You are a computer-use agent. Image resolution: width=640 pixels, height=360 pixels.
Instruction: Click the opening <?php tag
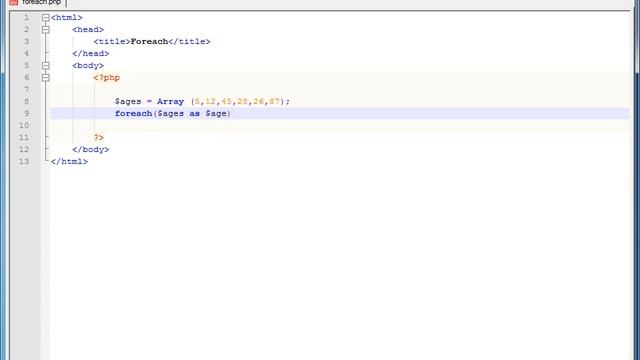[107, 78]
